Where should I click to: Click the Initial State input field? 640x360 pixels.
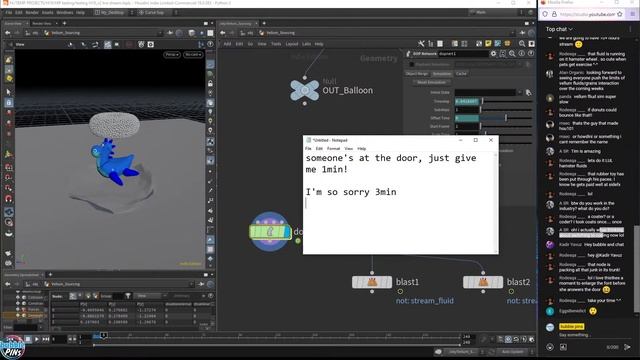pos(485,93)
